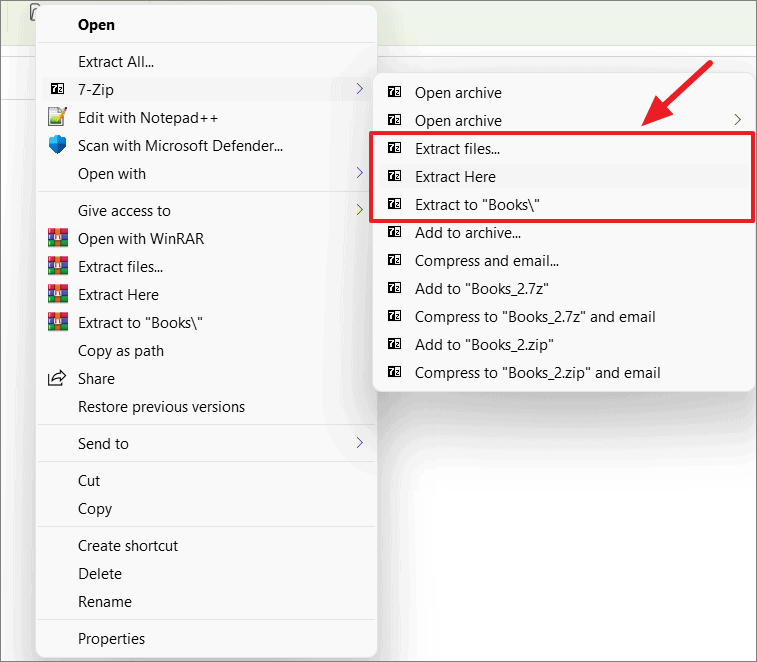Select Give access to
Image resolution: width=757 pixels, height=662 pixels.
tap(207, 211)
